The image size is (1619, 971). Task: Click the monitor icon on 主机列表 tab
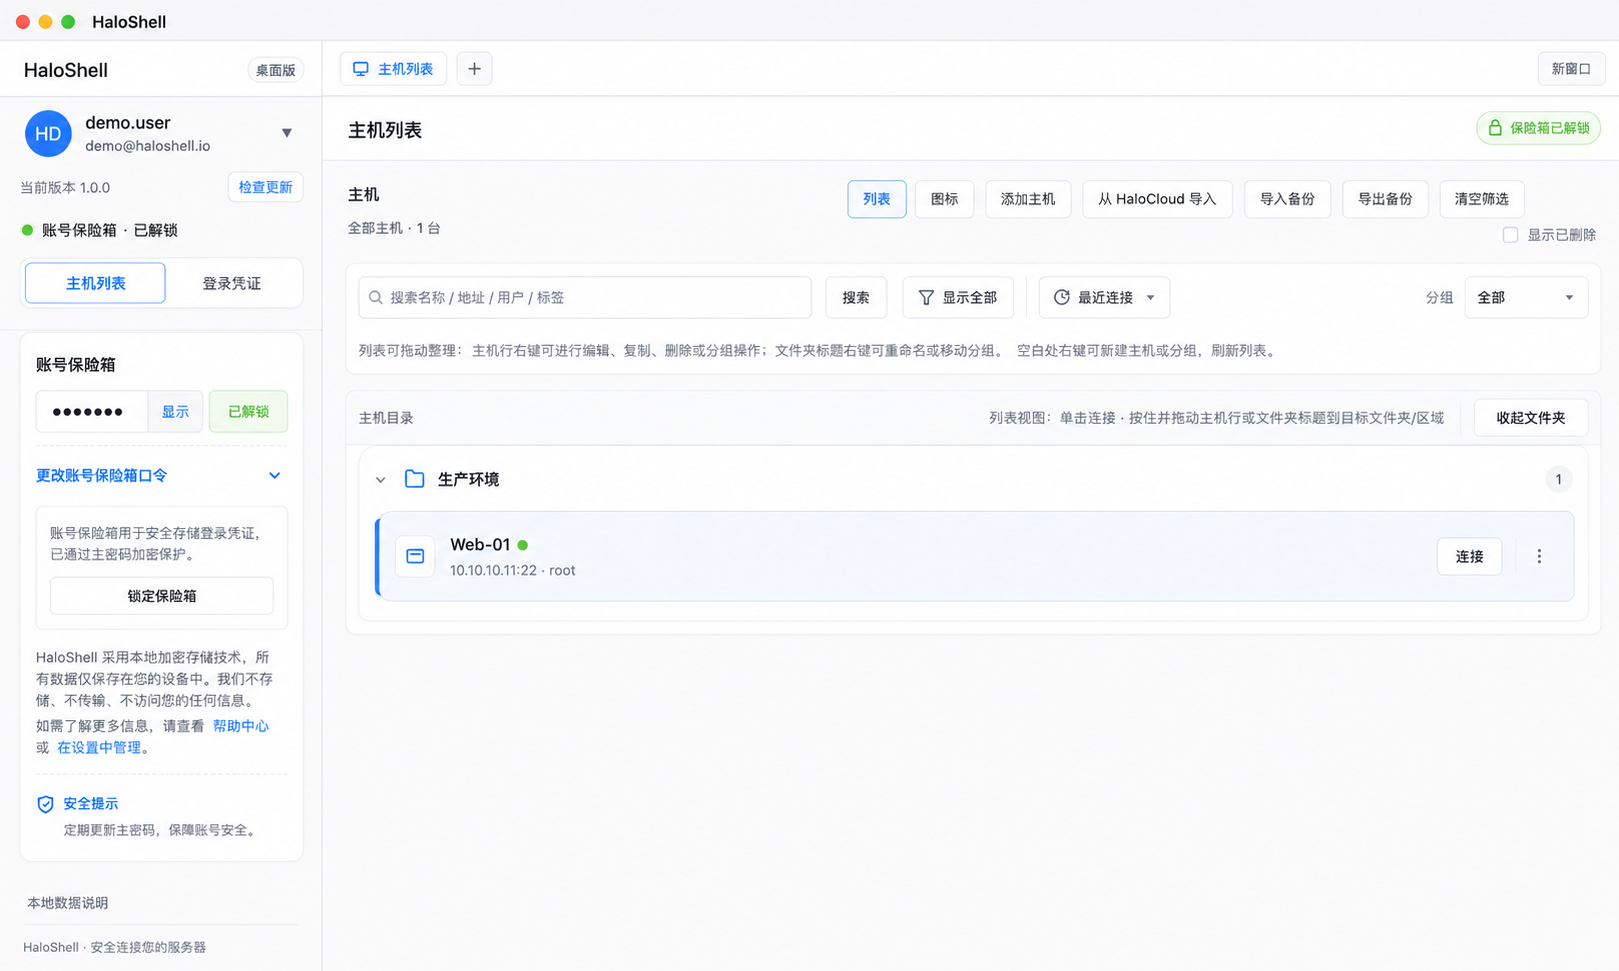361,69
